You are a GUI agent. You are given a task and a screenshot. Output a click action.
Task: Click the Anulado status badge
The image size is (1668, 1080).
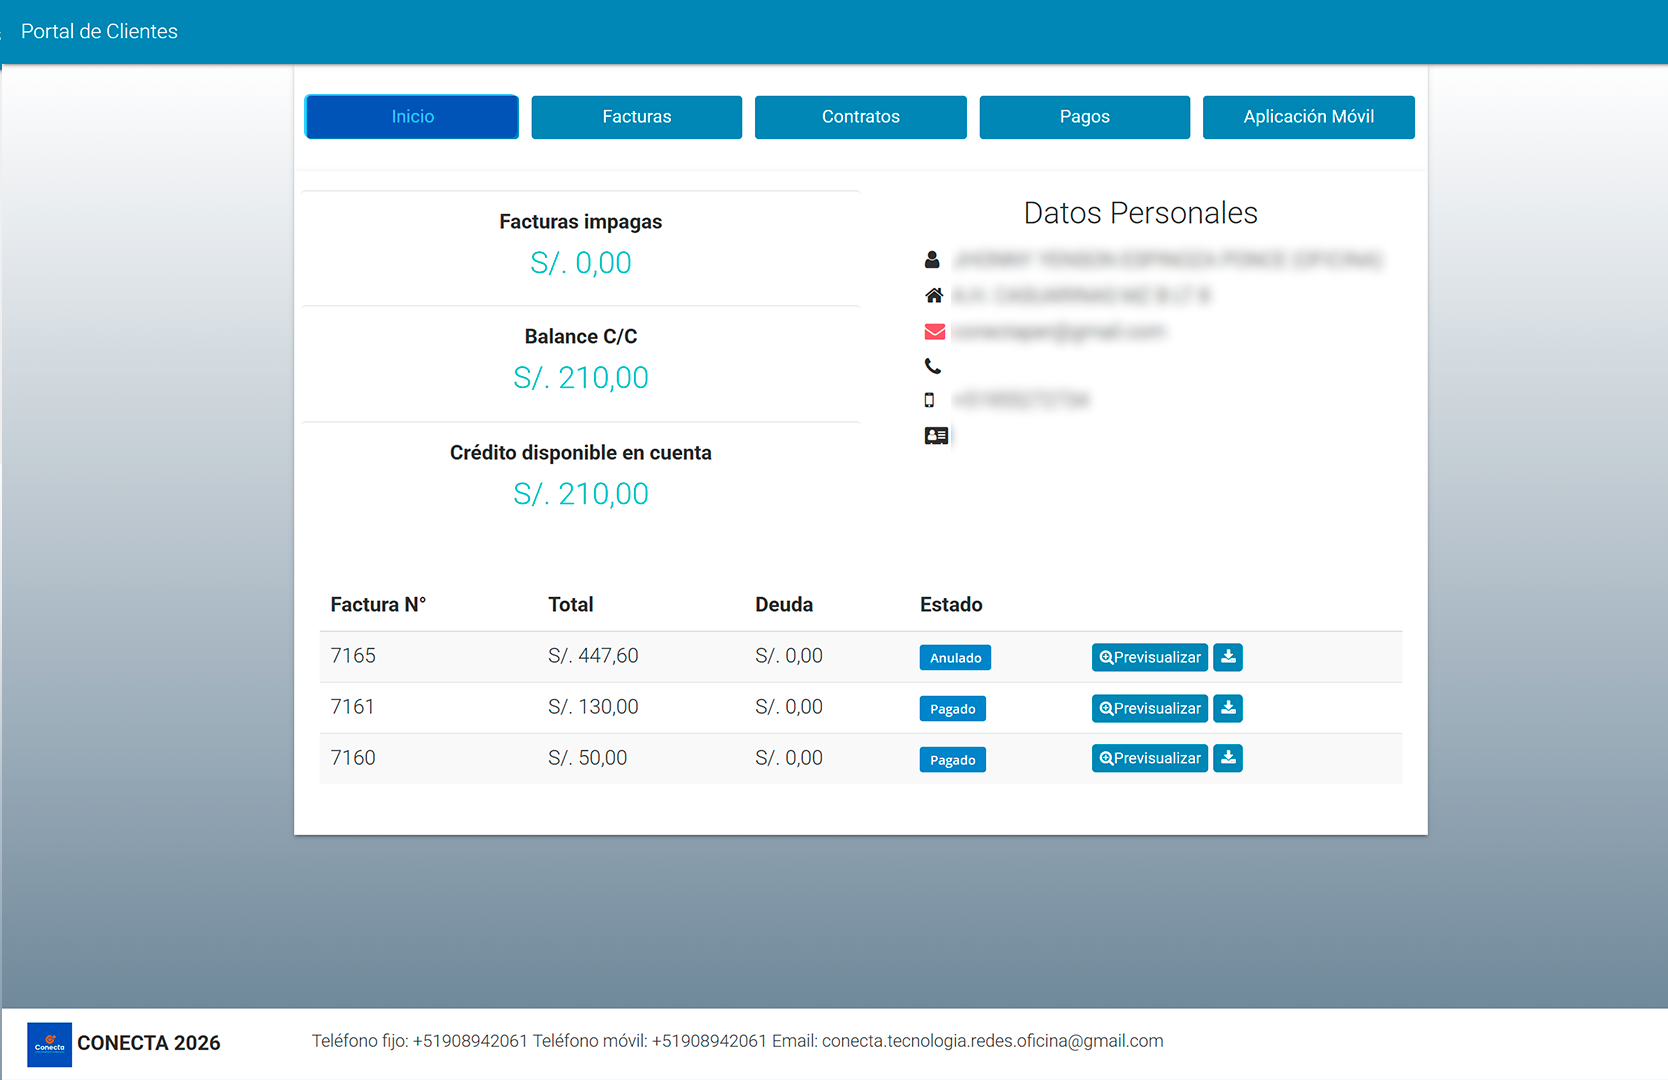pyautogui.click(x=955, y=658)
